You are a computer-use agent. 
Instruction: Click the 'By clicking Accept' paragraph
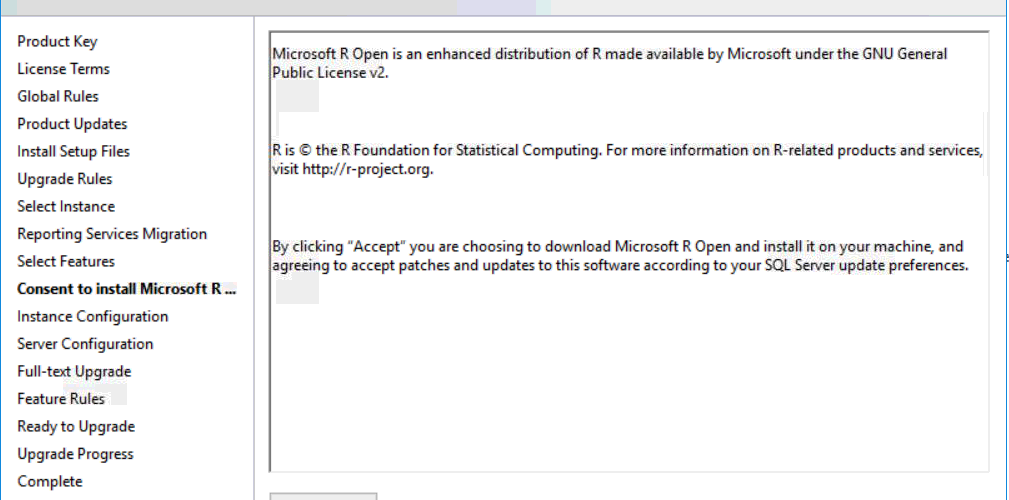point(620,256)
